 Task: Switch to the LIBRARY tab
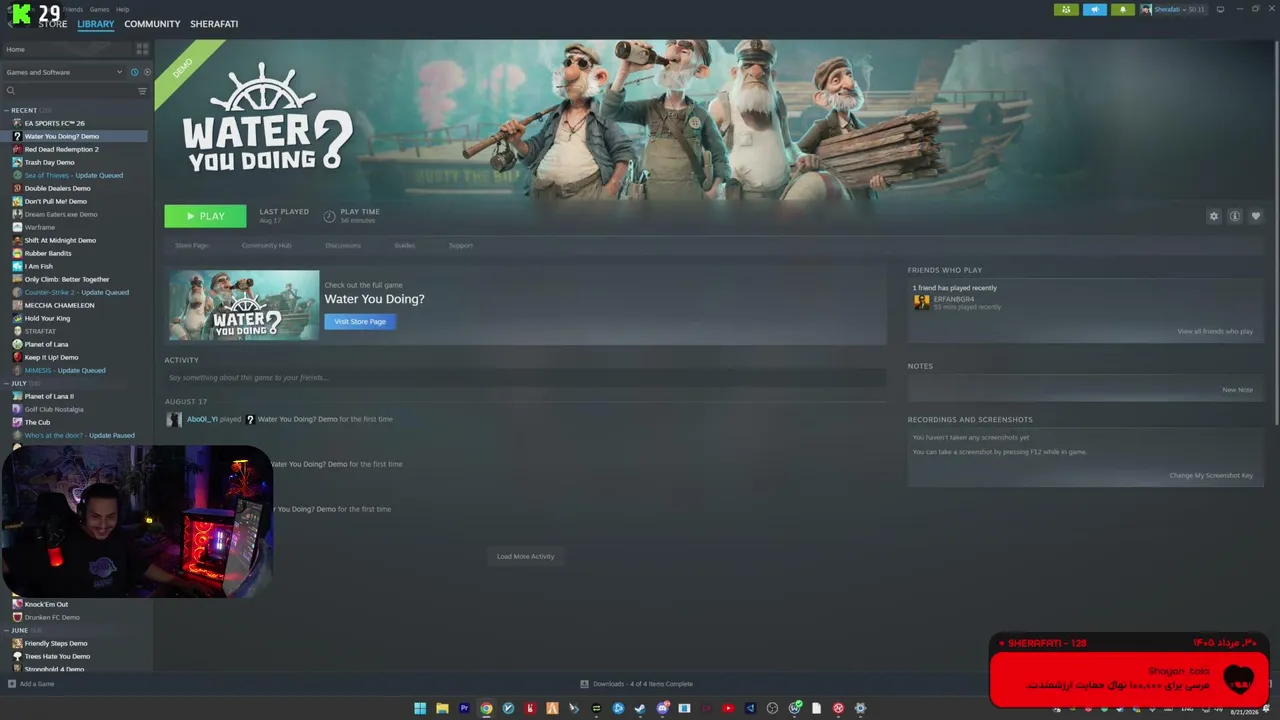[96, 24]
